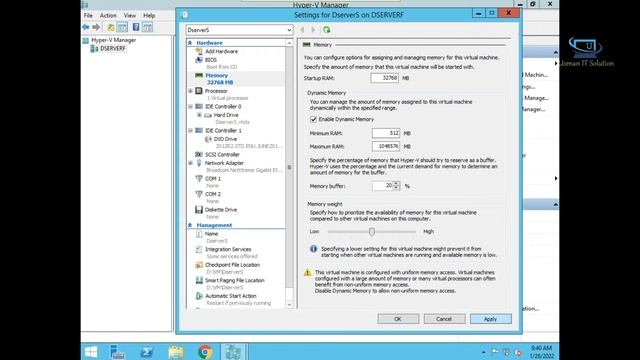Select Add Hardware icon in the tree
Screen dimensions: 640x360
click(x=199, y=51)
